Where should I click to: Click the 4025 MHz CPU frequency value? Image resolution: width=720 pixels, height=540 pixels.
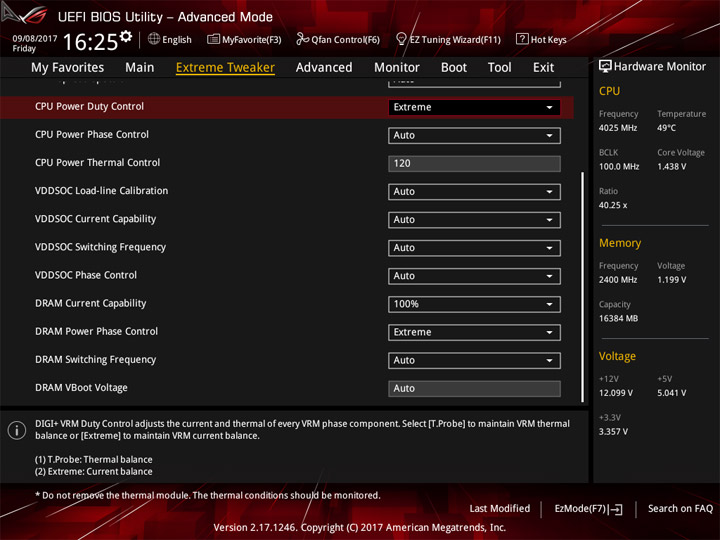(618, 128)
